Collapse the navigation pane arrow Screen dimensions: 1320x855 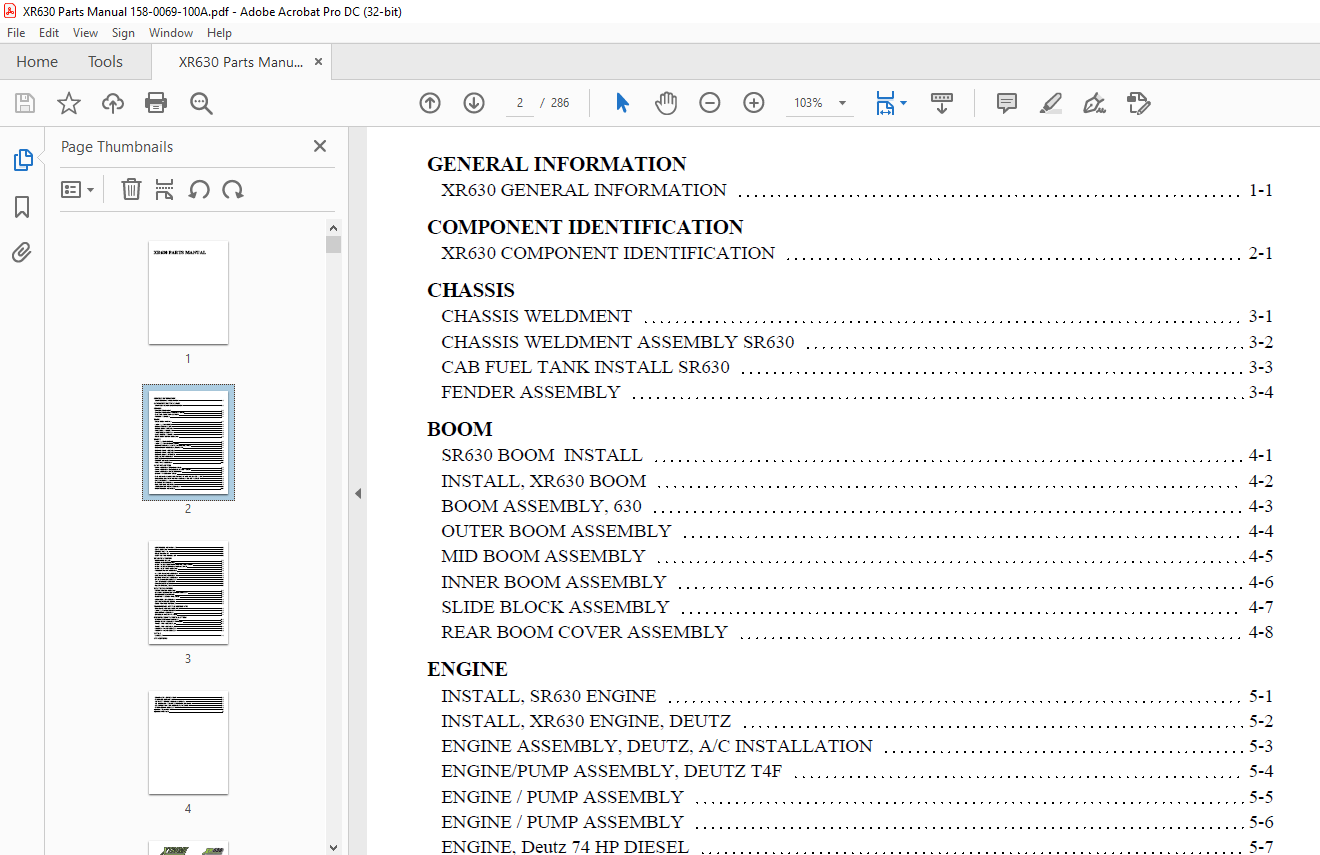[x=358, y=493]
